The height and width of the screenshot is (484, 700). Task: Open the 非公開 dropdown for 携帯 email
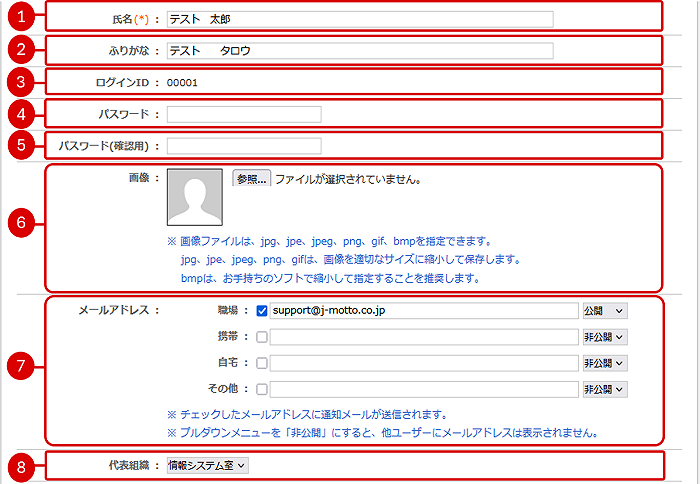coord(604,337)
